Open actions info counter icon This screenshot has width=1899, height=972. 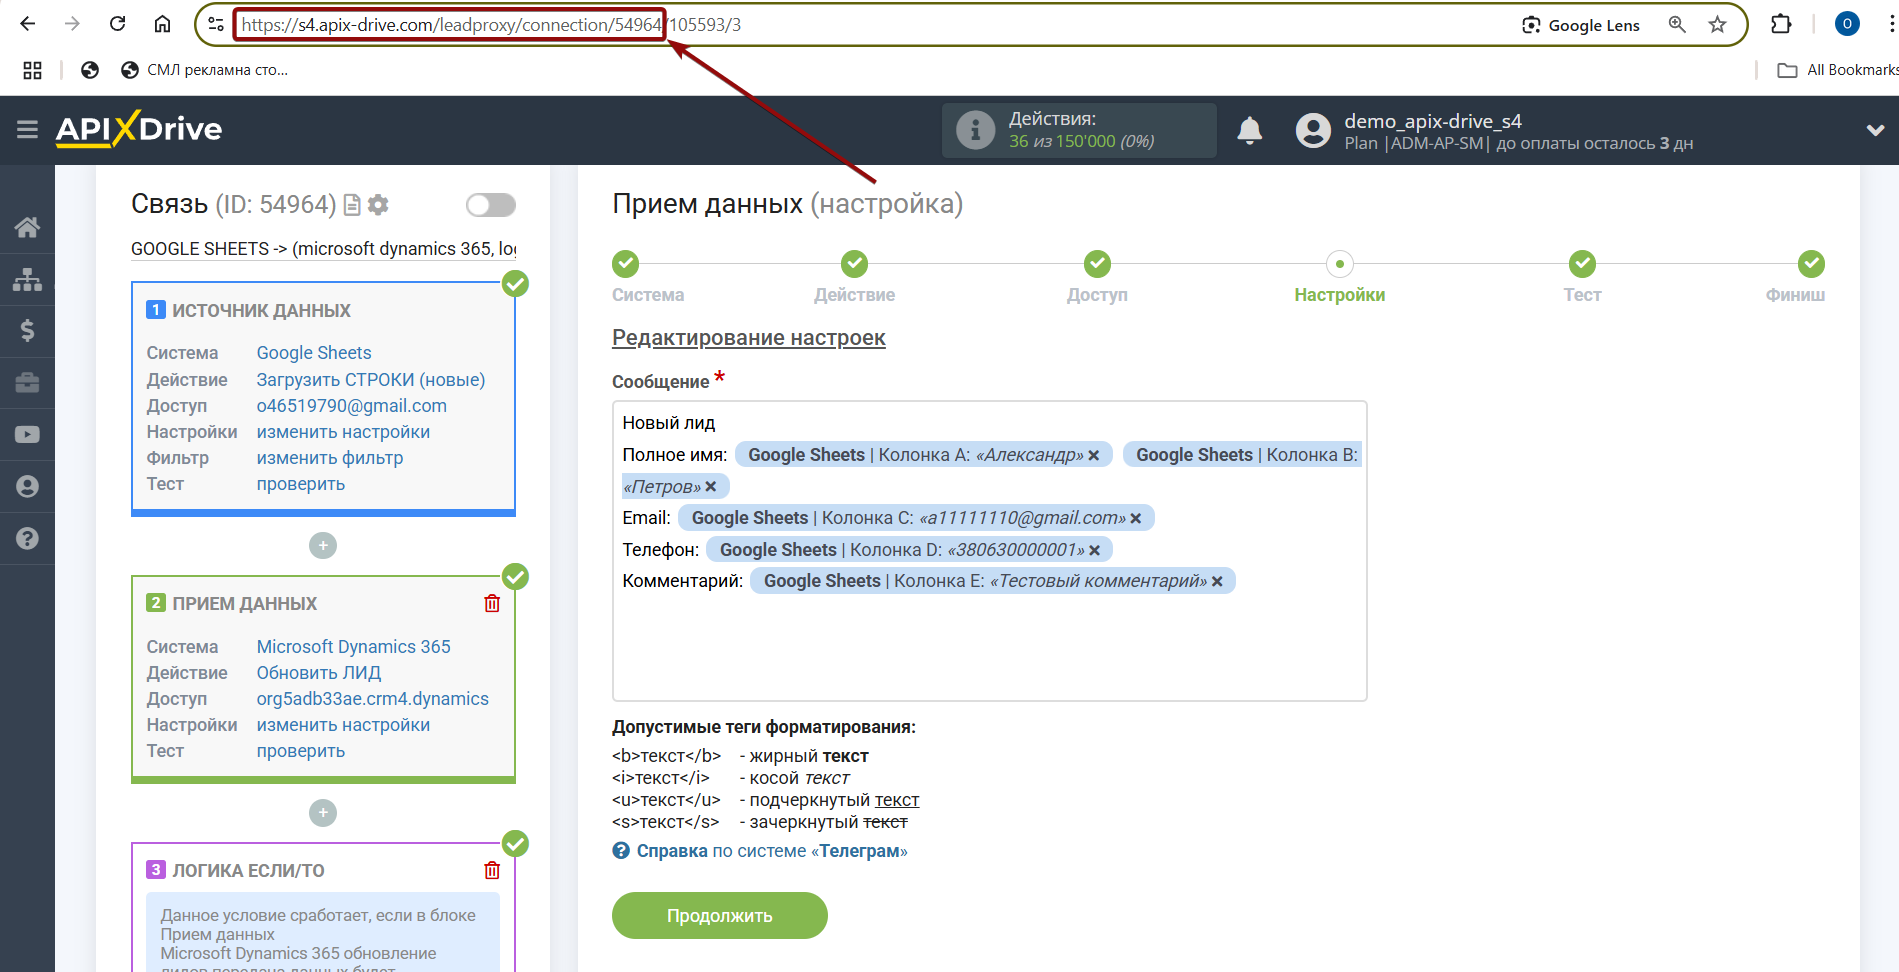[x=975, y=130]
